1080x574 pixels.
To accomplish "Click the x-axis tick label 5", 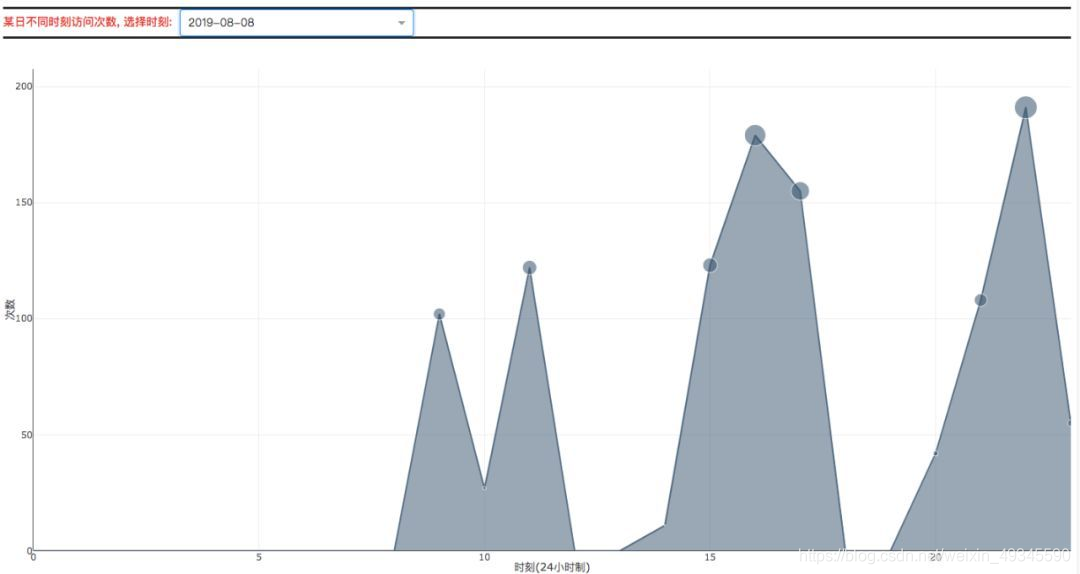I will 259,557.
